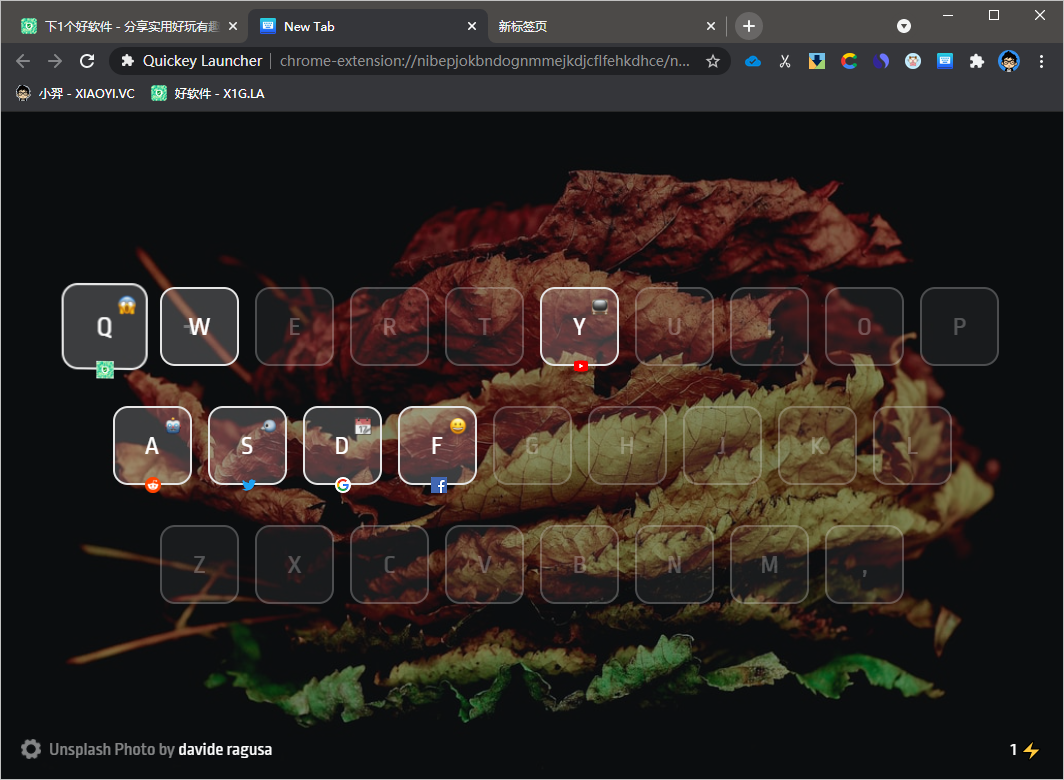Open the Chrome three-dot menu
Viewport: 1064px width, 780px height.
(x=1043, y=61)
